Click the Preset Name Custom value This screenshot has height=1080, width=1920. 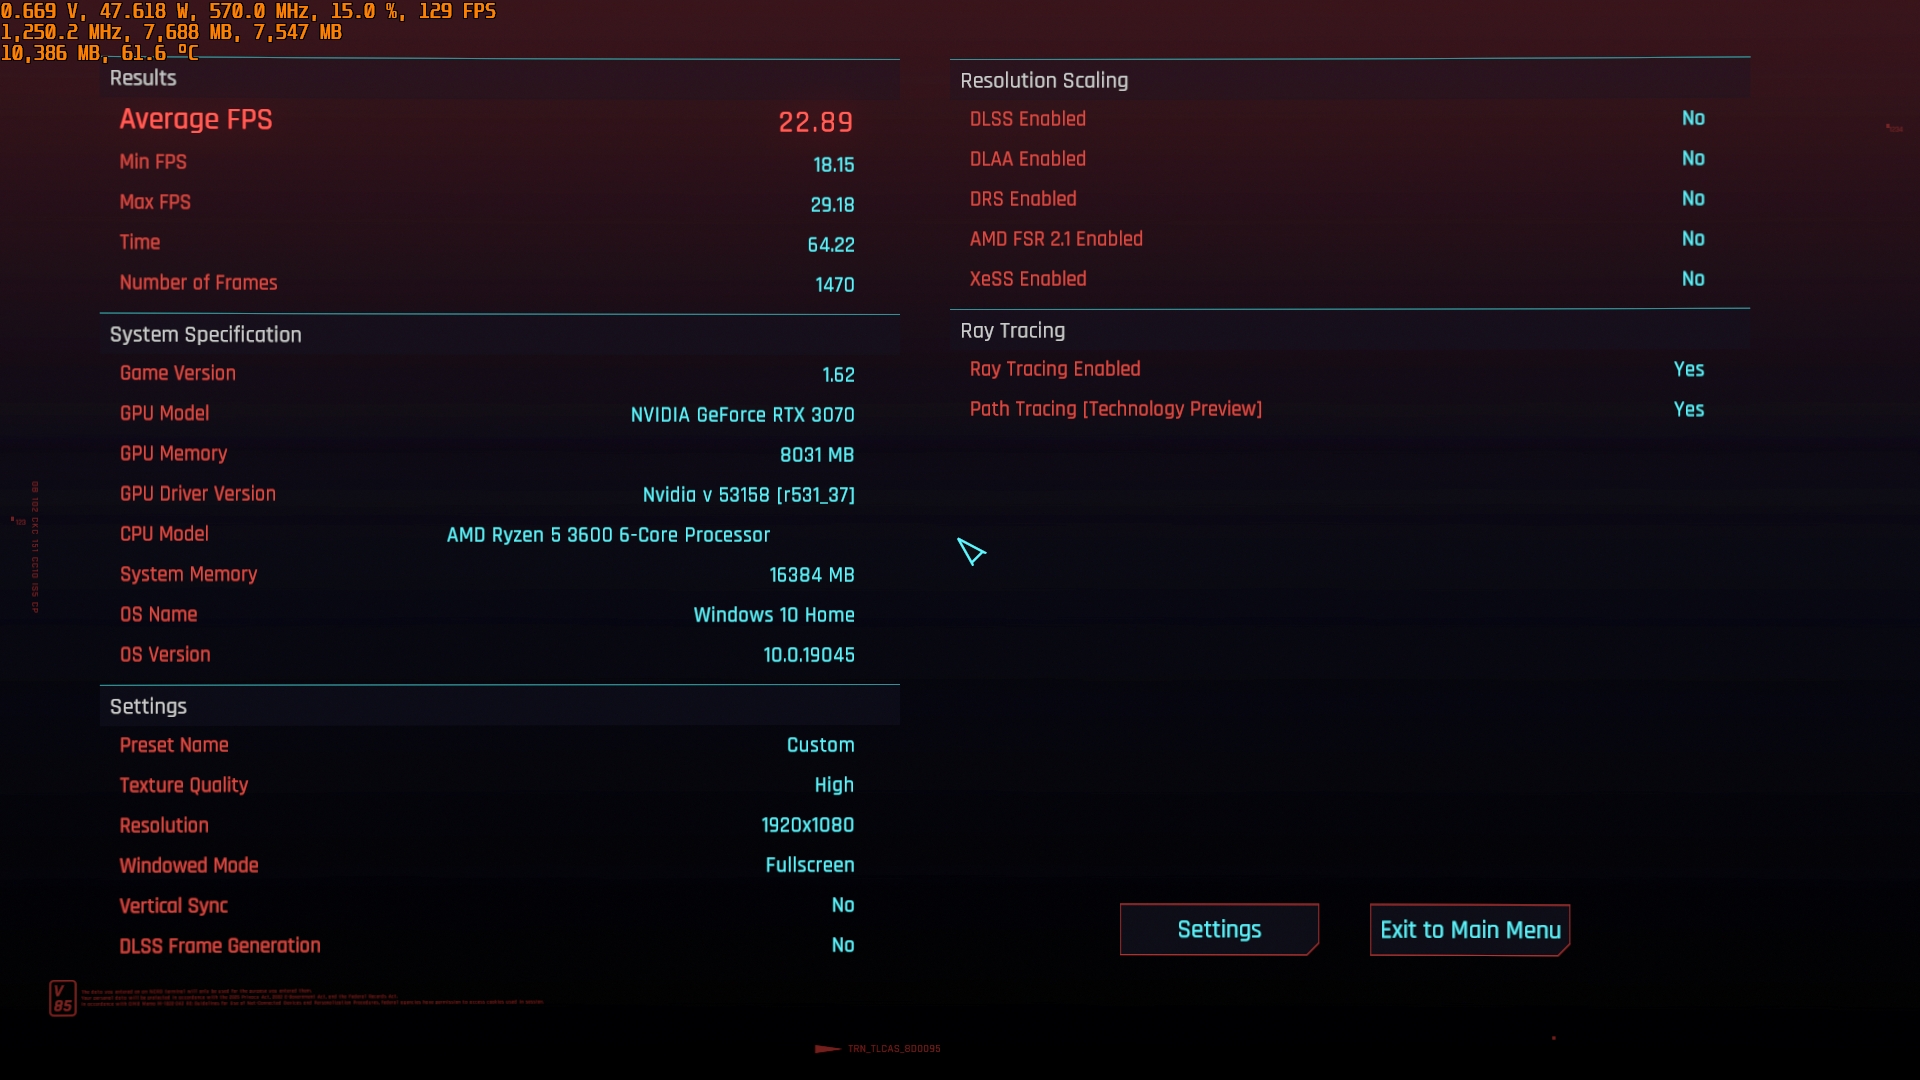820,746
